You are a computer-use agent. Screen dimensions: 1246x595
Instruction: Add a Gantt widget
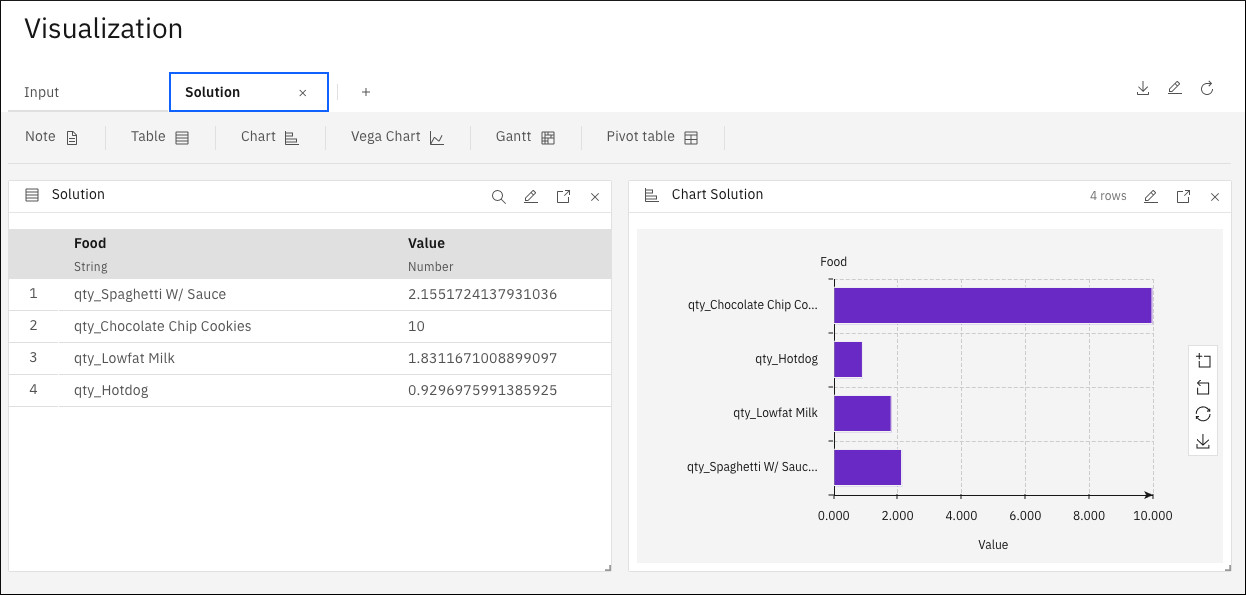[x=525, y=137]
